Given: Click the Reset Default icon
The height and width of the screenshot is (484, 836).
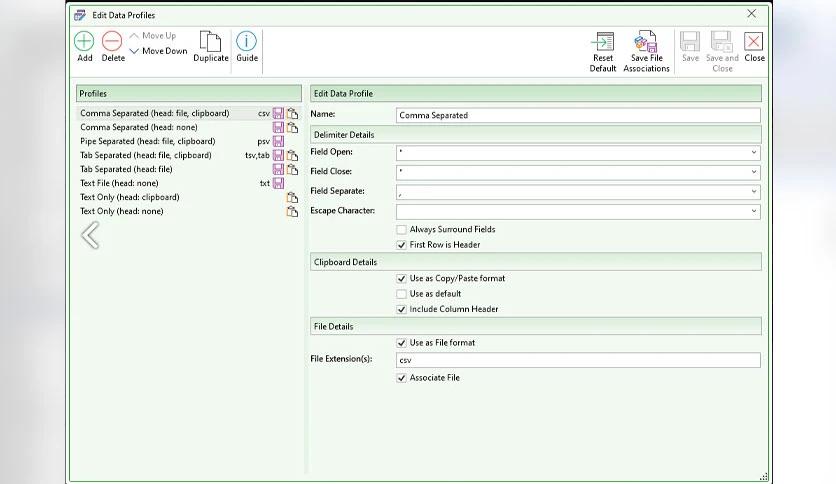Looking at the screenshot, I should (603, 43).
